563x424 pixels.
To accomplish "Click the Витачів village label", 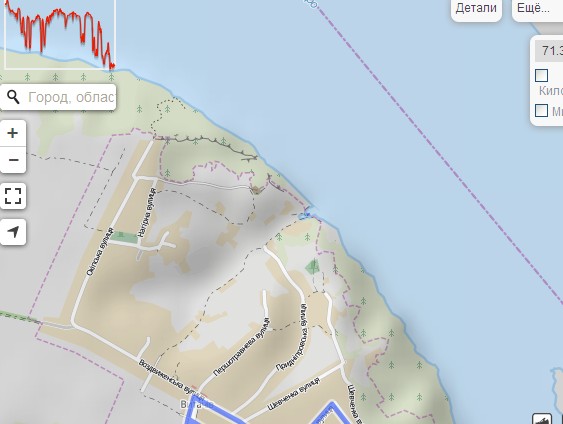I will pos(196,405).
